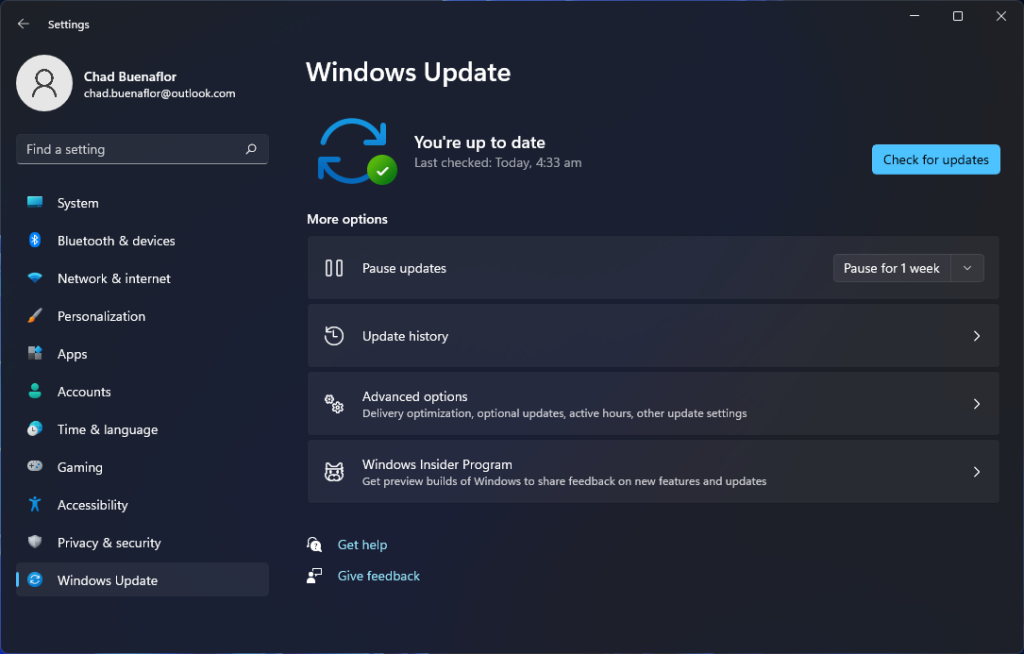The height and width of the screenshot is (654, 1024).
Task: Click the Delivery optimization description text
Action: [554, 413]
